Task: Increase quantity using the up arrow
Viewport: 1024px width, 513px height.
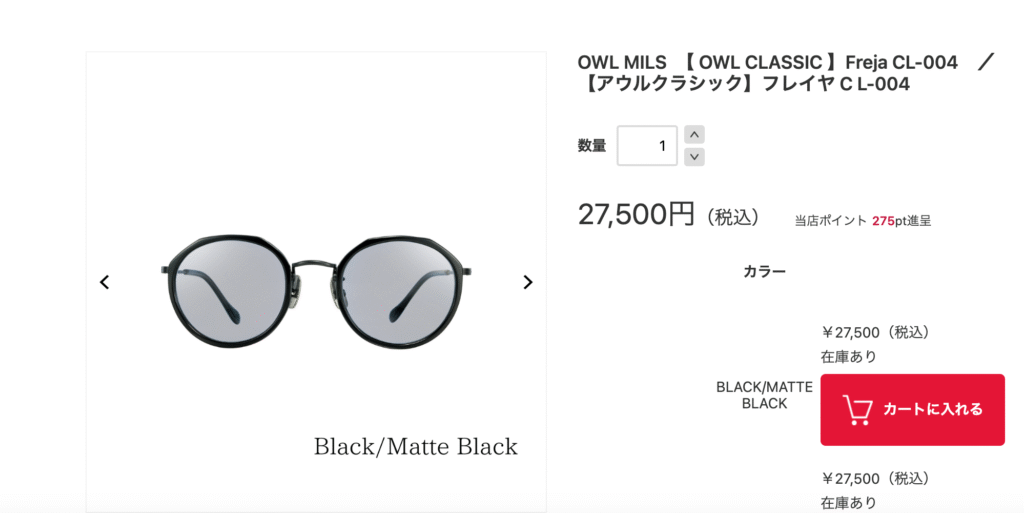Action: point(694,134)
